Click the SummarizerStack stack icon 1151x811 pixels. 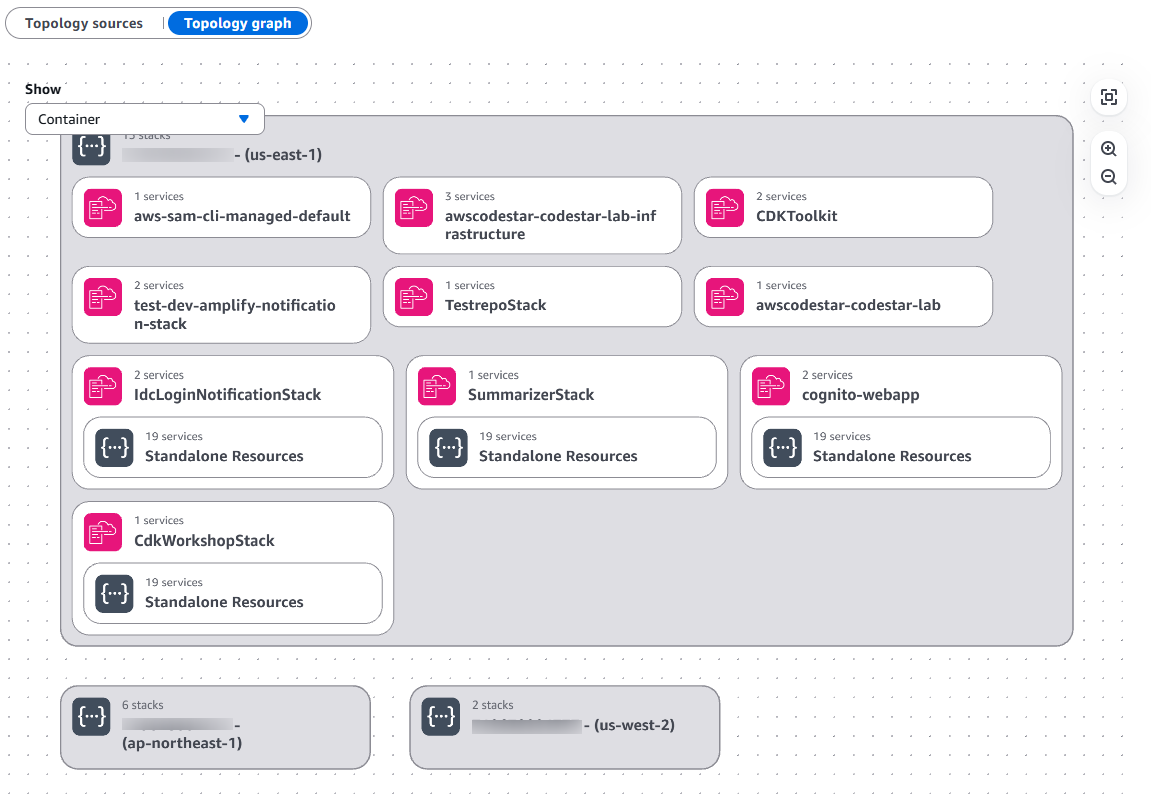click(437, 387)
